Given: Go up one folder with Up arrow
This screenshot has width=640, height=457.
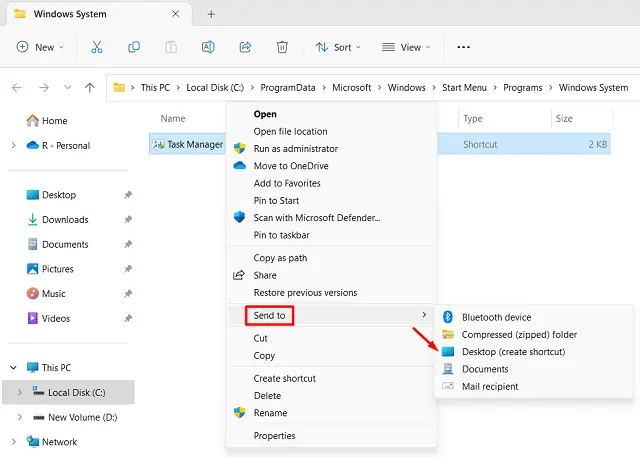Looking at the screenshot, I should coord(90,88).
